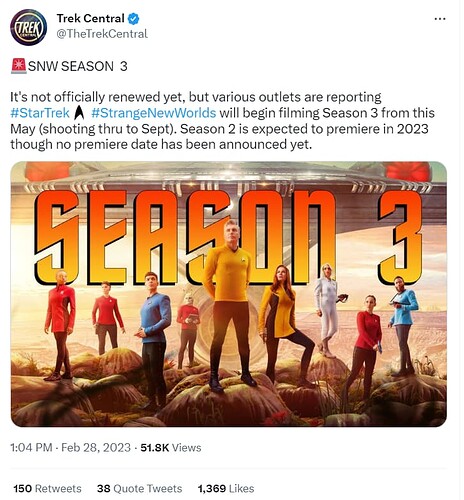This screenshot has height=500, width=464.
Task: Click the blue verified badge
Action: [x=133, y=19]
